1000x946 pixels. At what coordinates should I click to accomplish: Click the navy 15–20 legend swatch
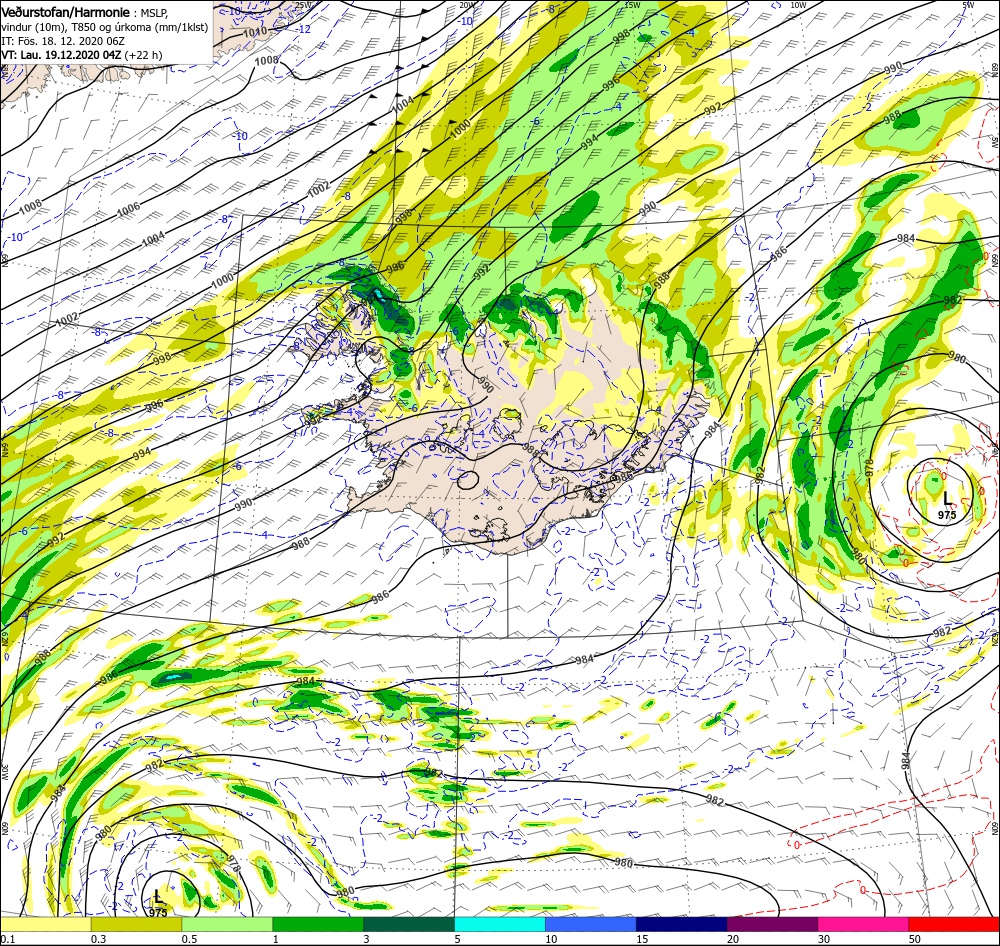682,924
